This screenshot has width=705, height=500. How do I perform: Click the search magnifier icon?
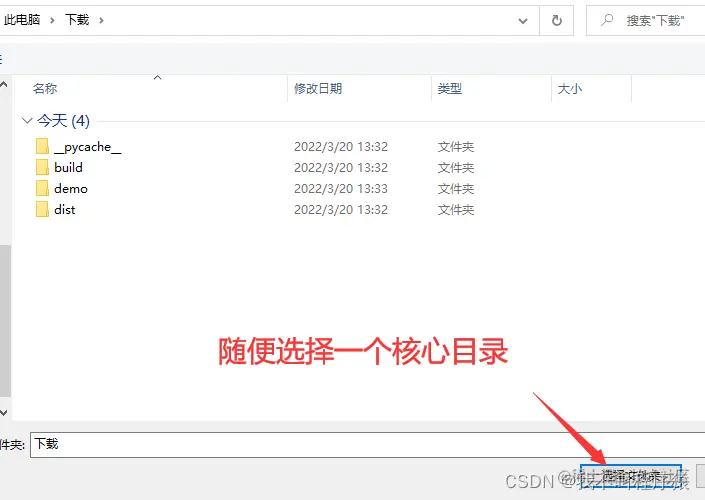click(x=607, y=20)
